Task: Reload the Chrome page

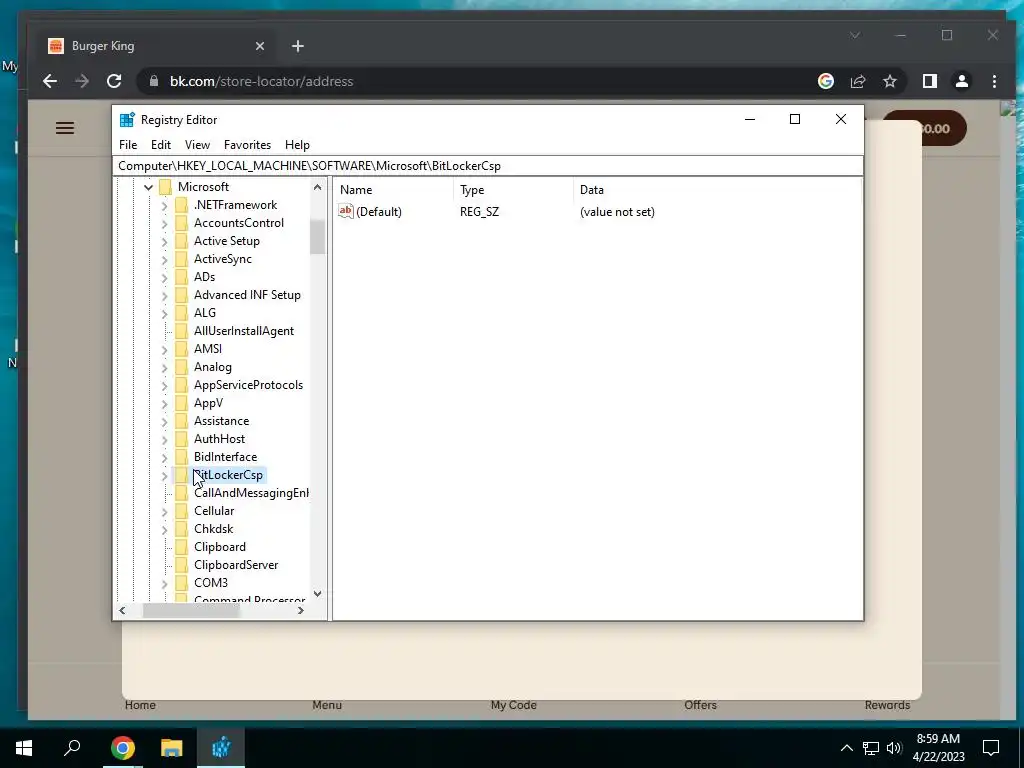Action: tap(114, 81)
